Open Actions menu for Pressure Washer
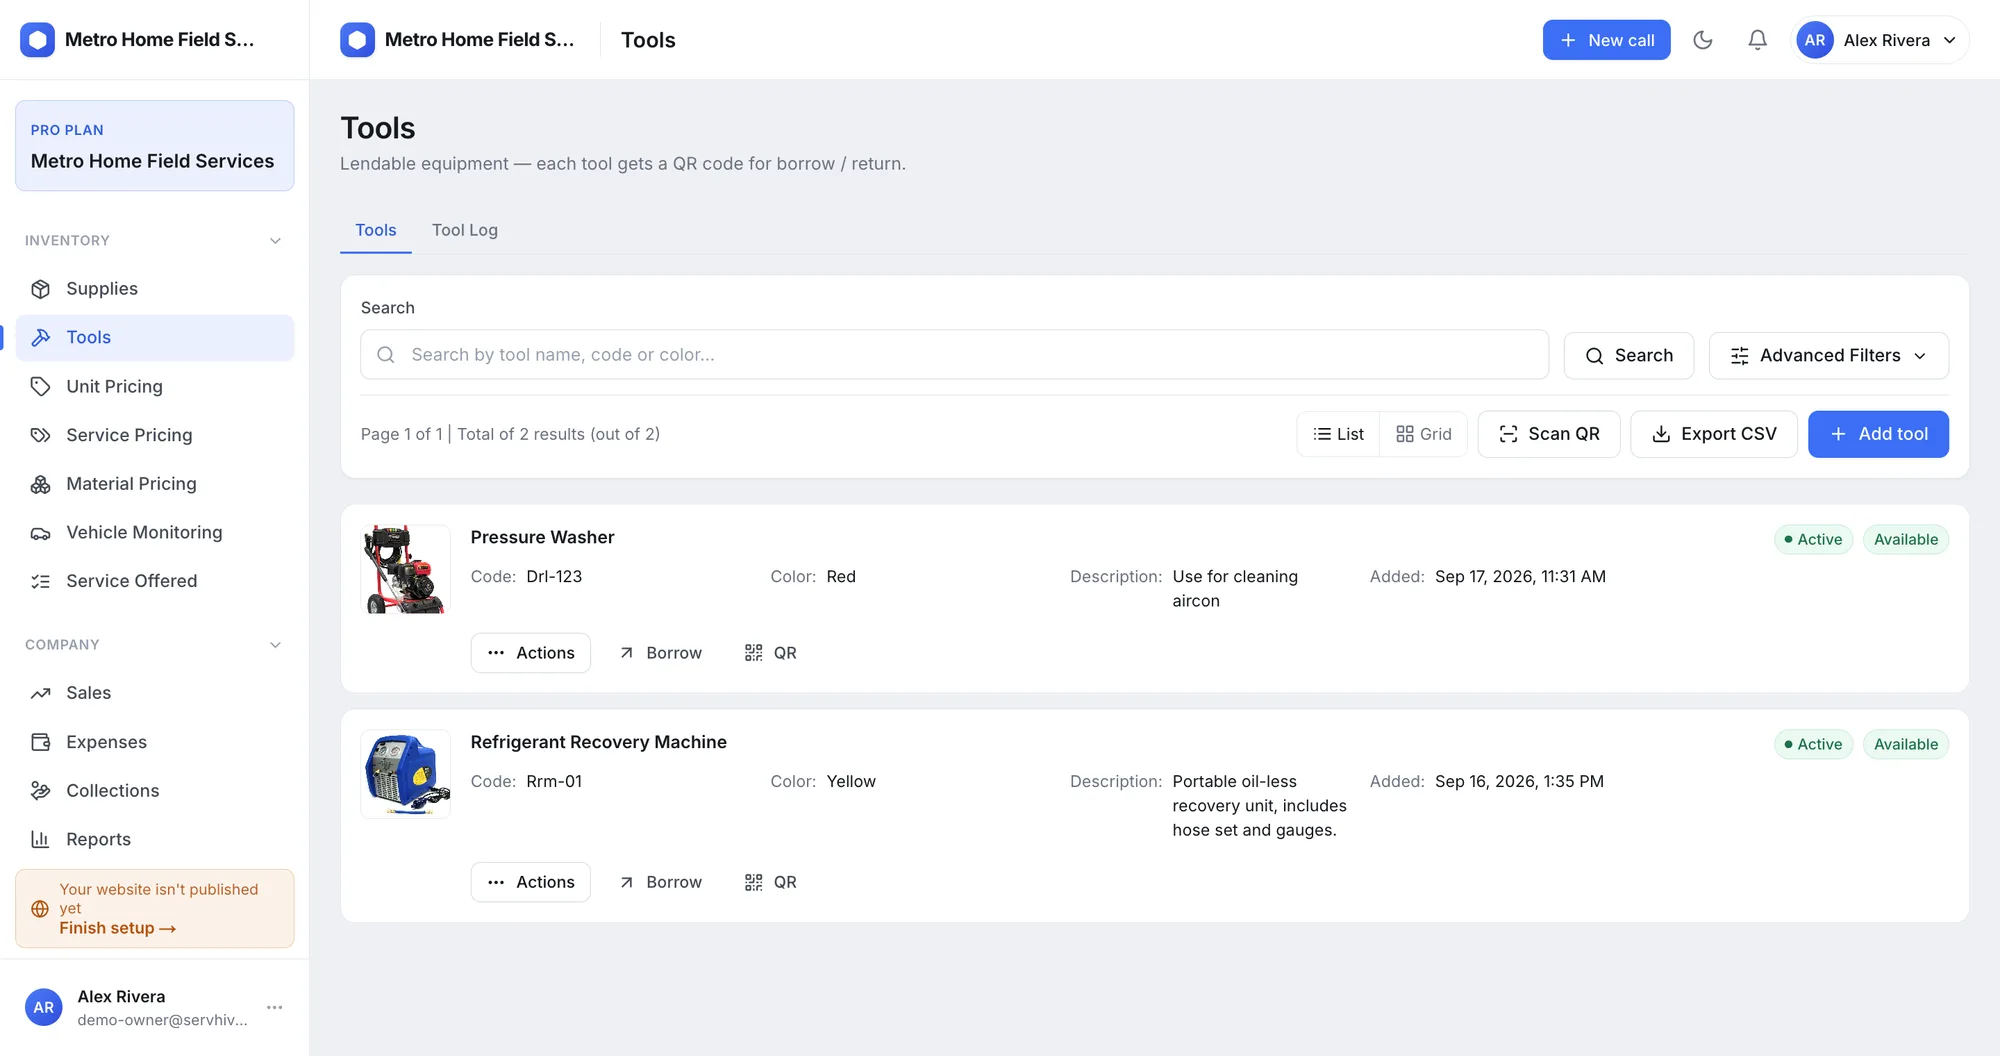The width and height of the screenshot is (2000, 1056). [x=531, y=653]
